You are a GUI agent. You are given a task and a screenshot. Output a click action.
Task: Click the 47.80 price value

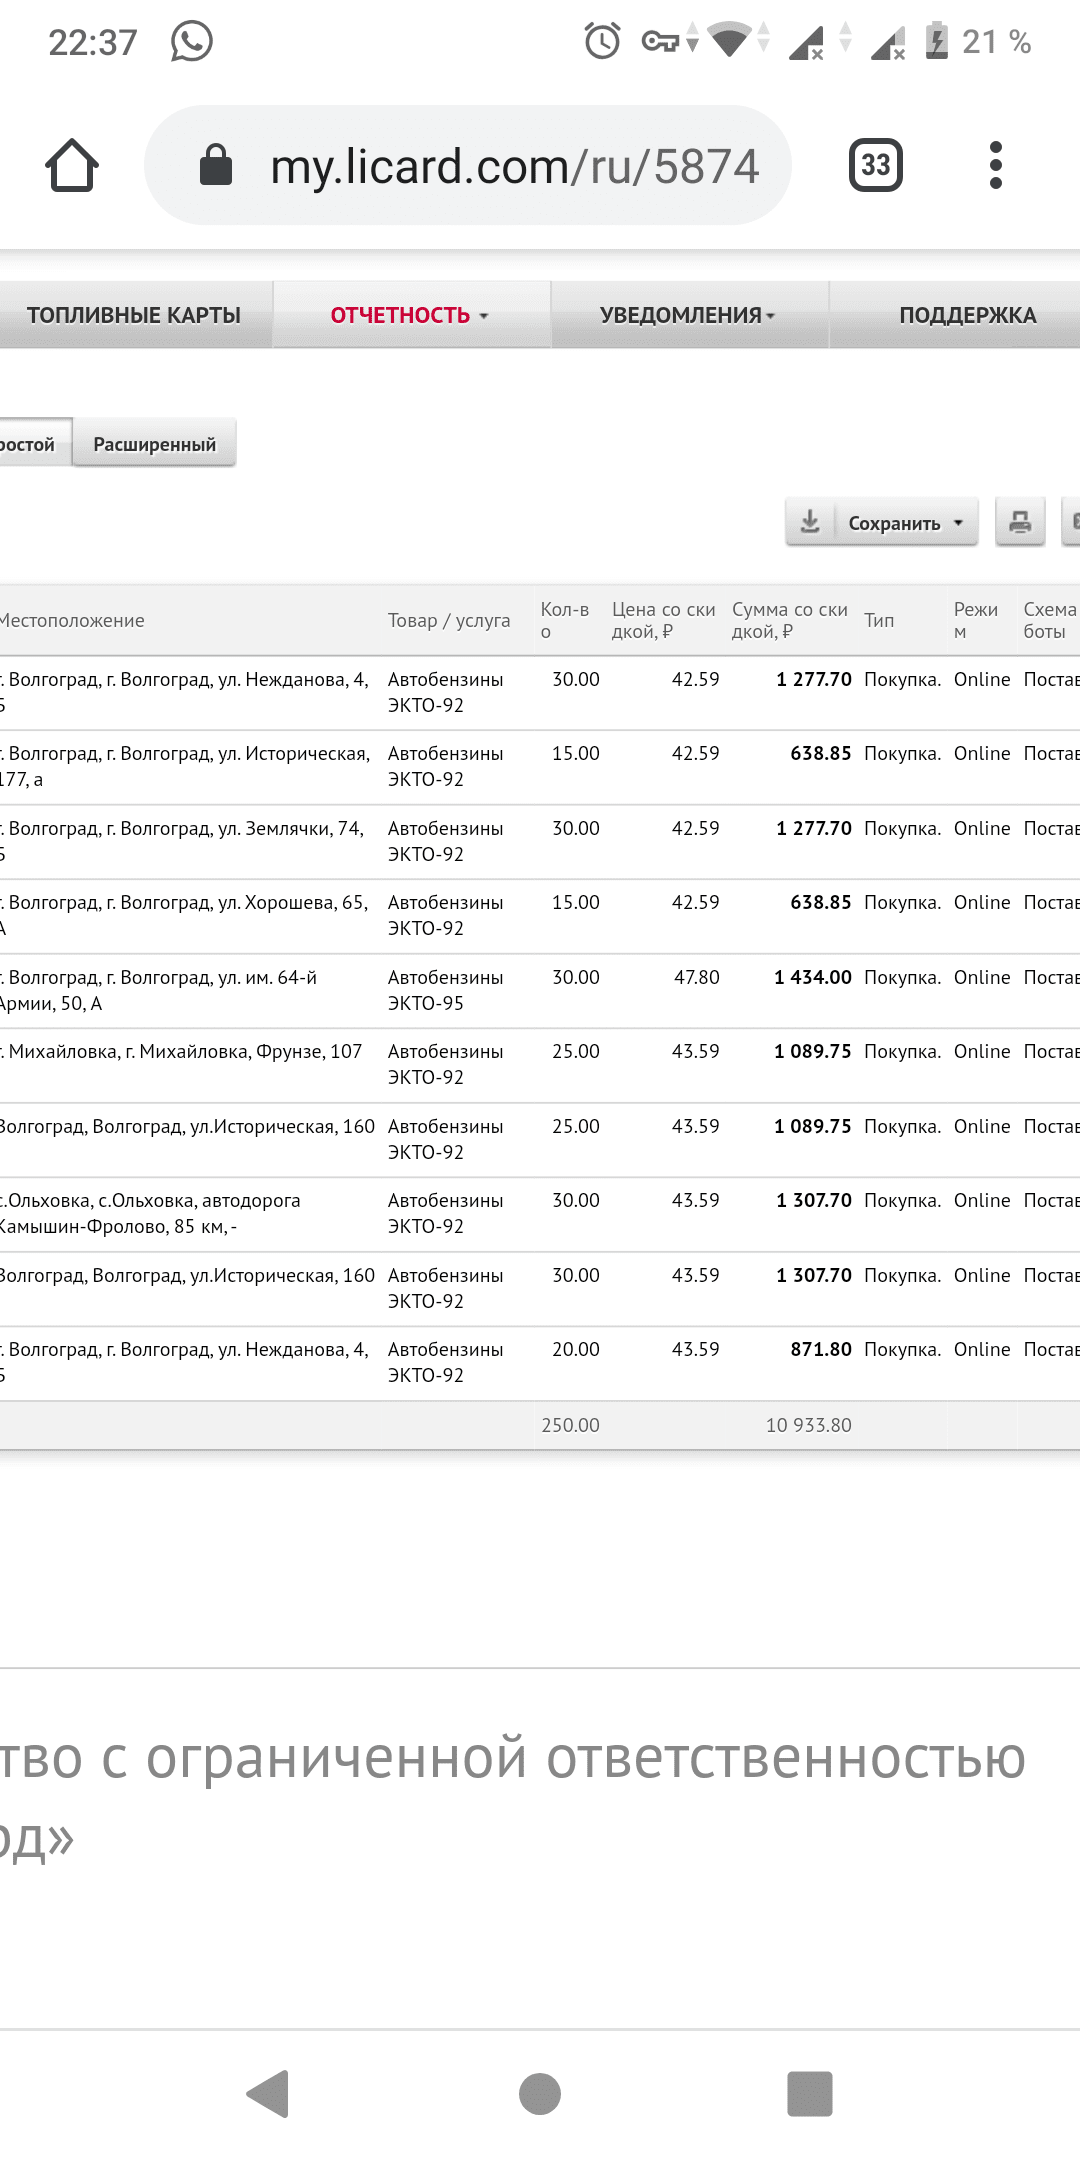pyautogui.click(x=697, y=977)
